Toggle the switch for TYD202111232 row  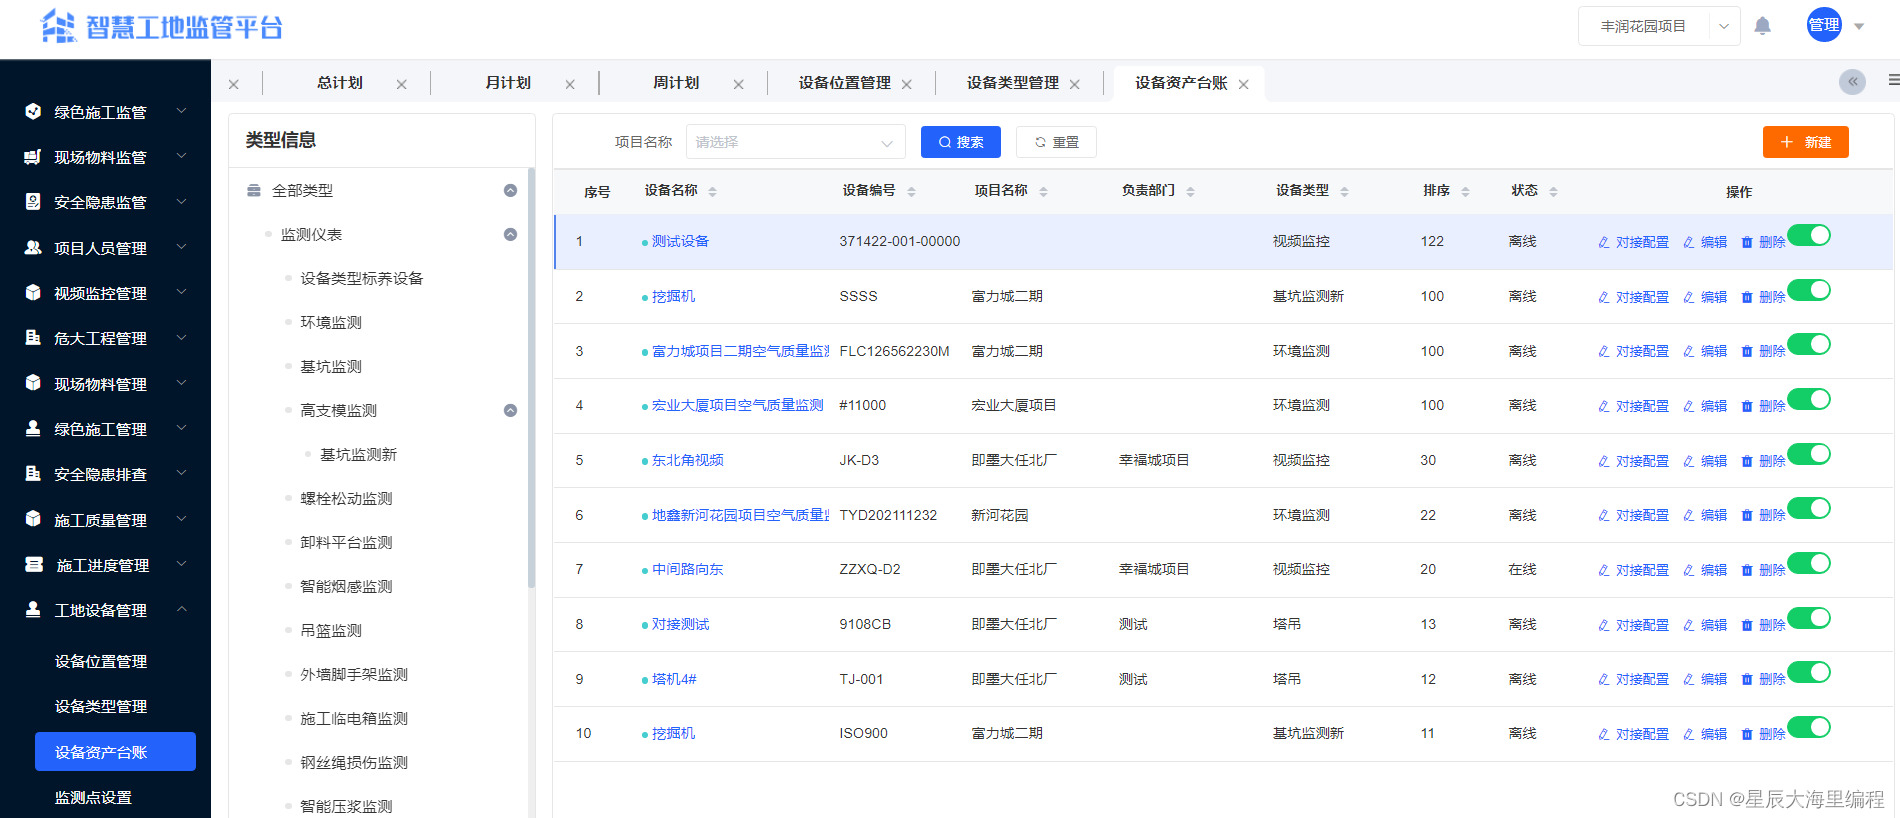[1809, 508]
